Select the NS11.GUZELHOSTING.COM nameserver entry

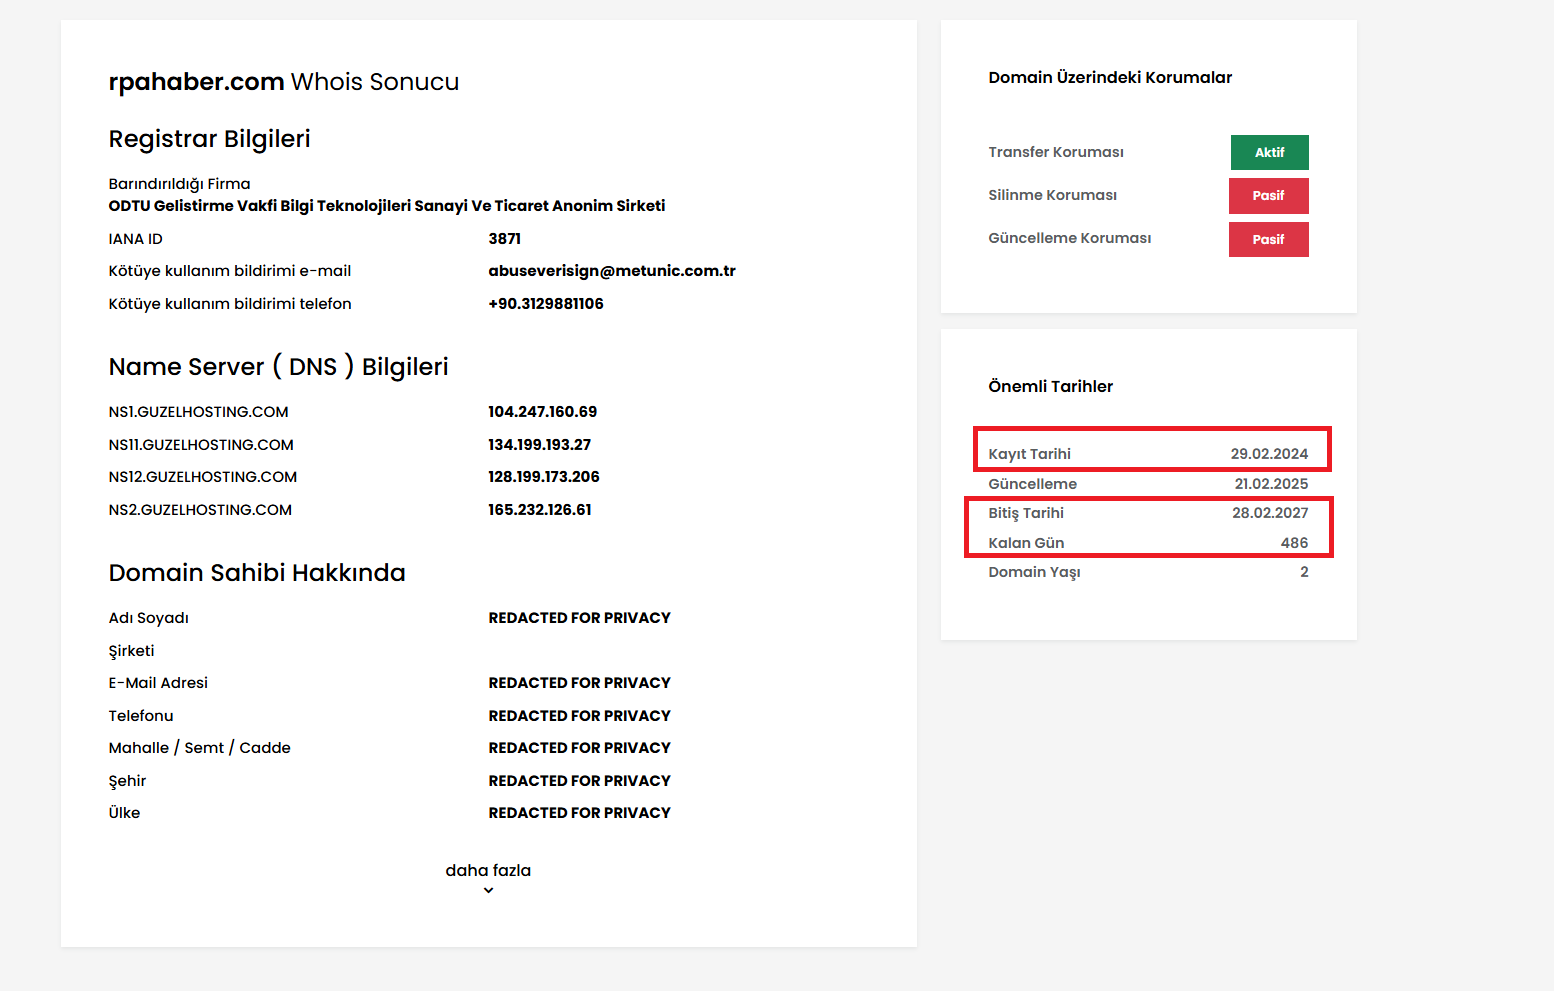[201, 444]
